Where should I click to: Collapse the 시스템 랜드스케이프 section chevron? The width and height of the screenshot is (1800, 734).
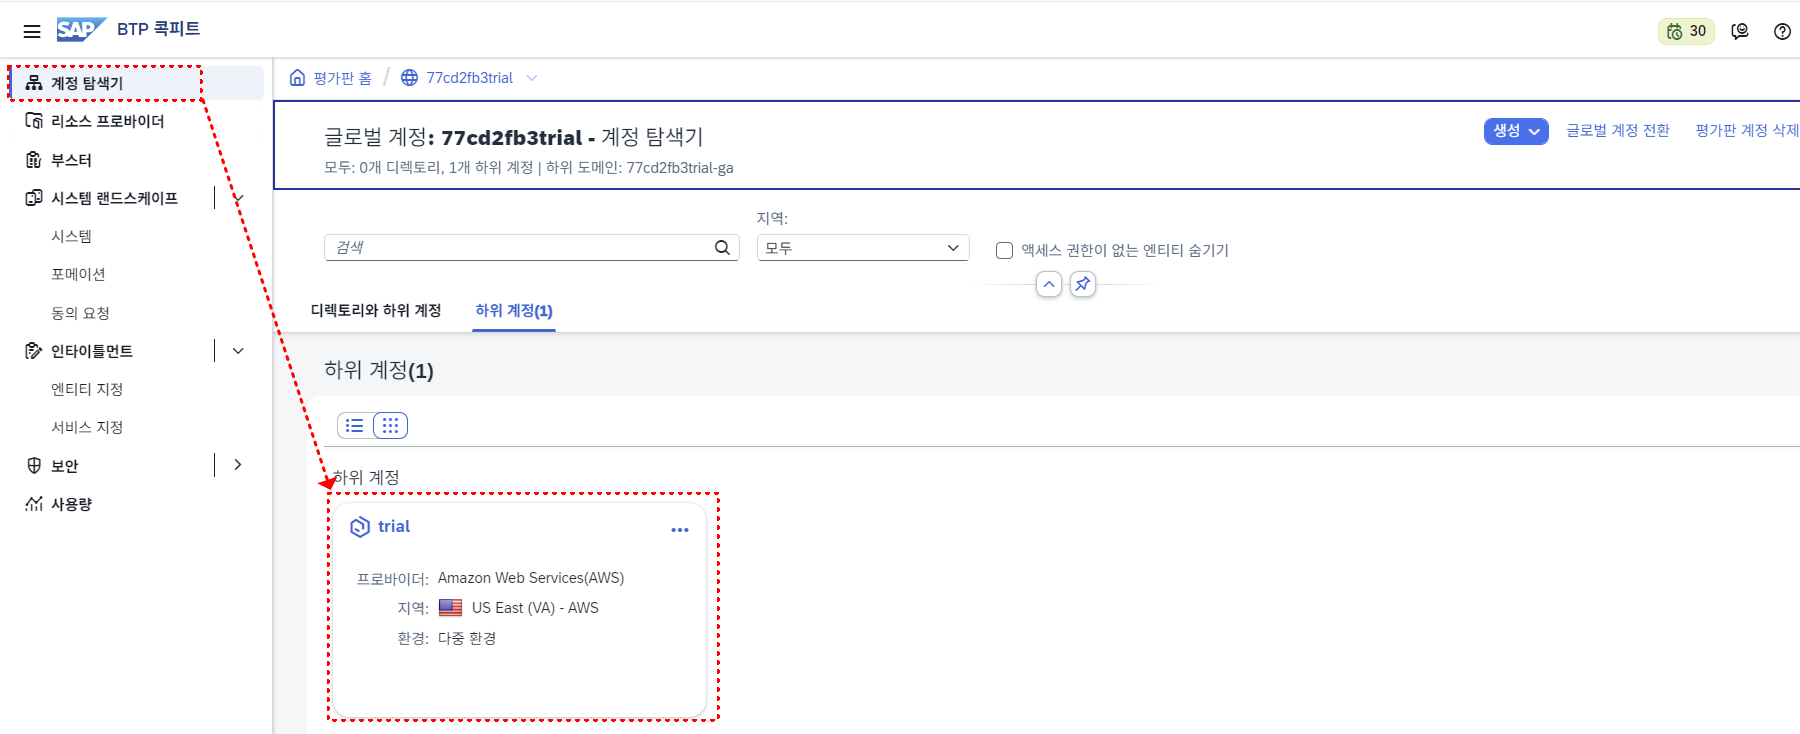(x=238, y=198)
